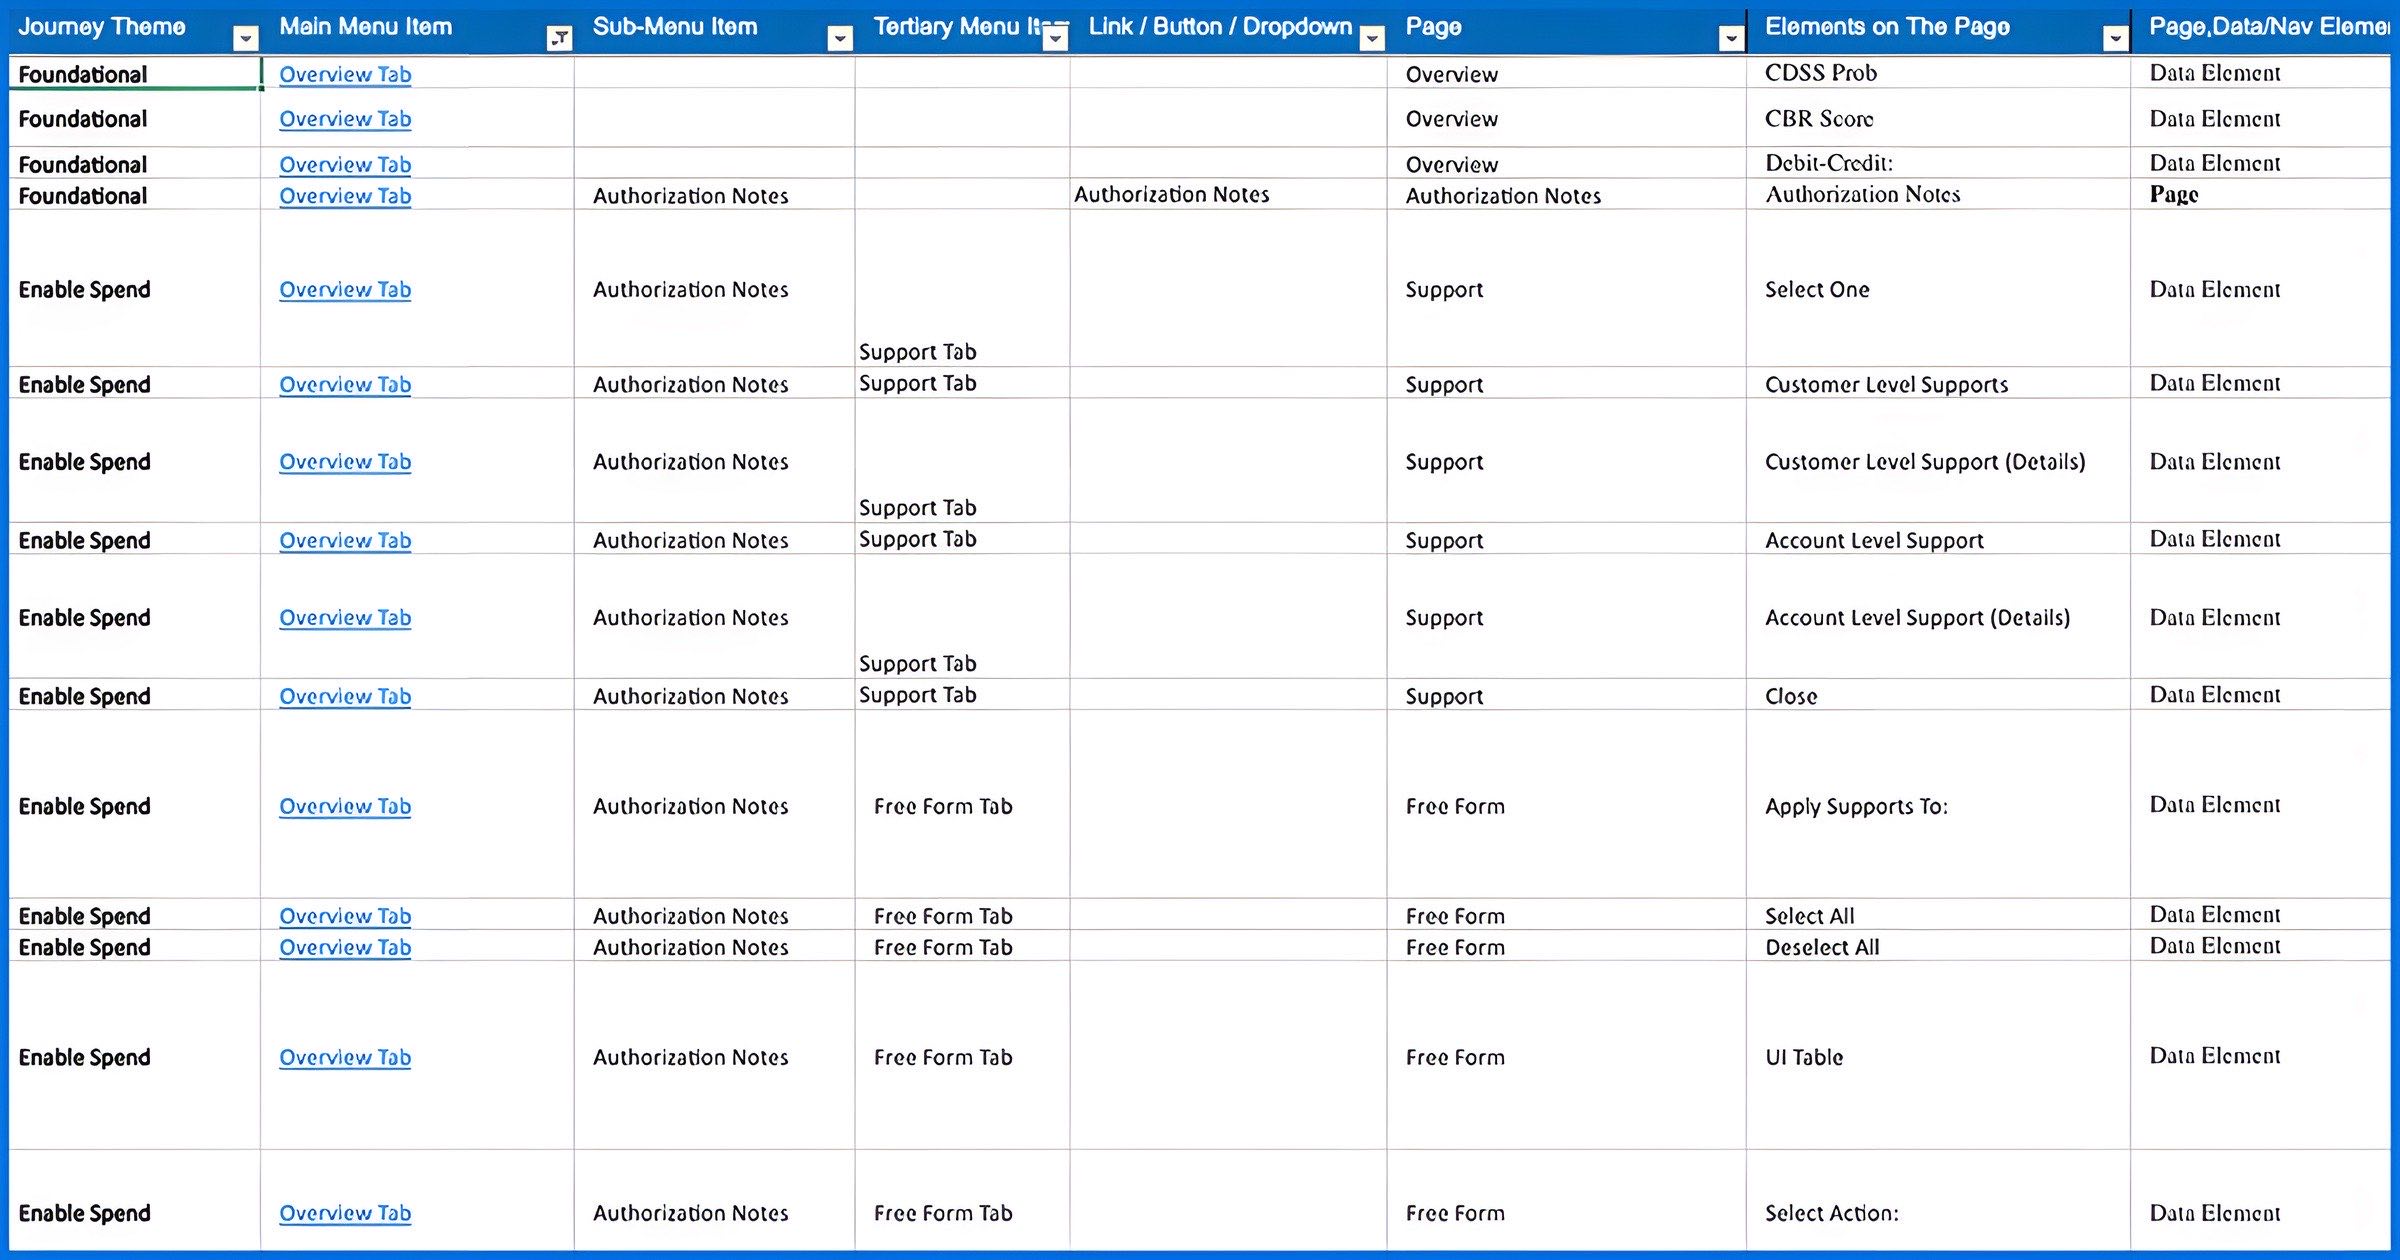
Task: Follow the Overview Tab link in the Apply Supports To row
Action: [x=345, y=806]
